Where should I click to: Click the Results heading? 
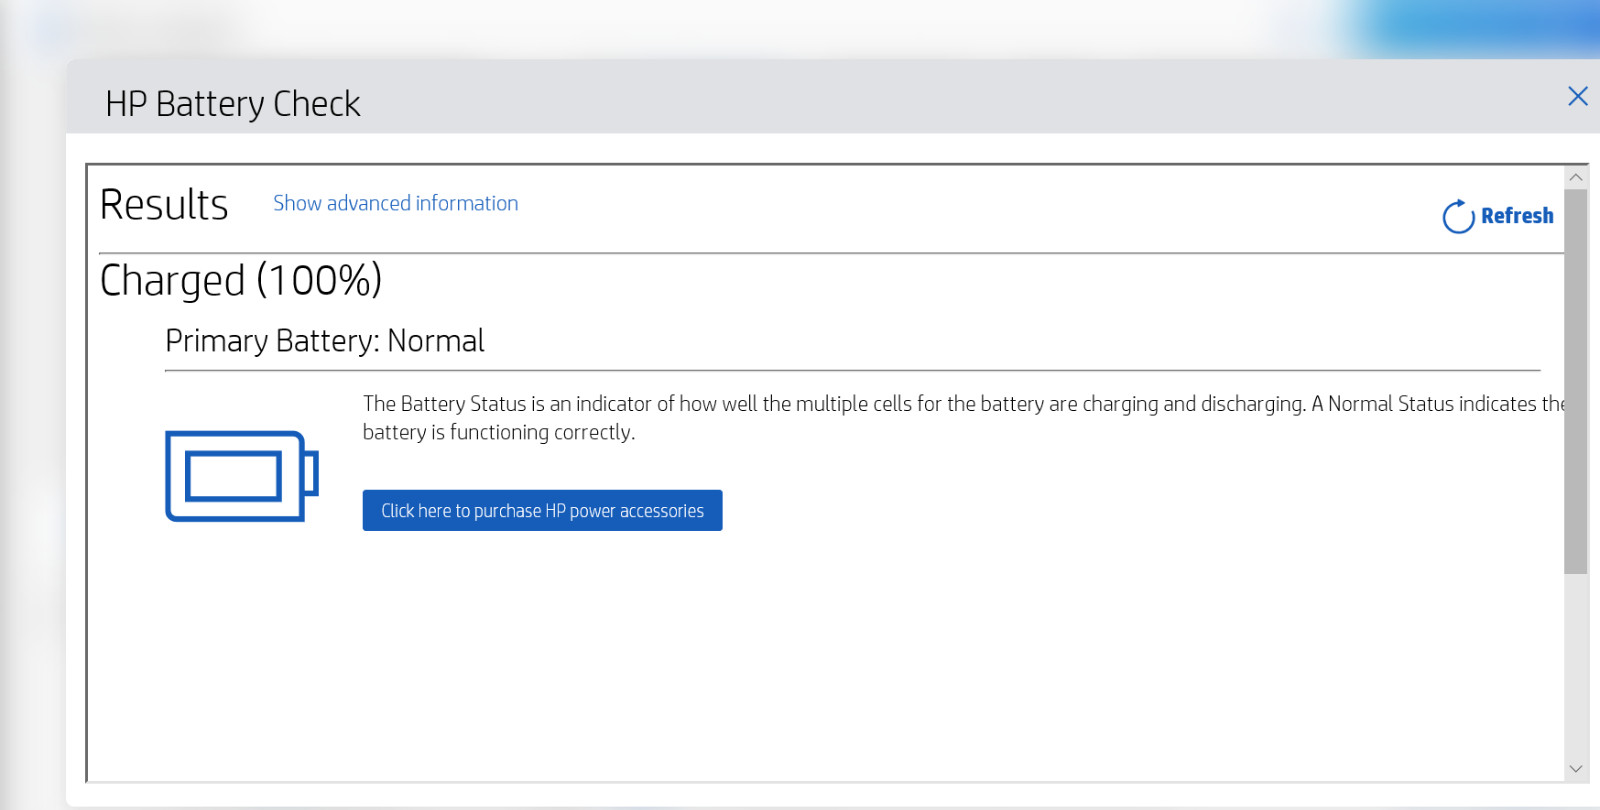point(164,205)
